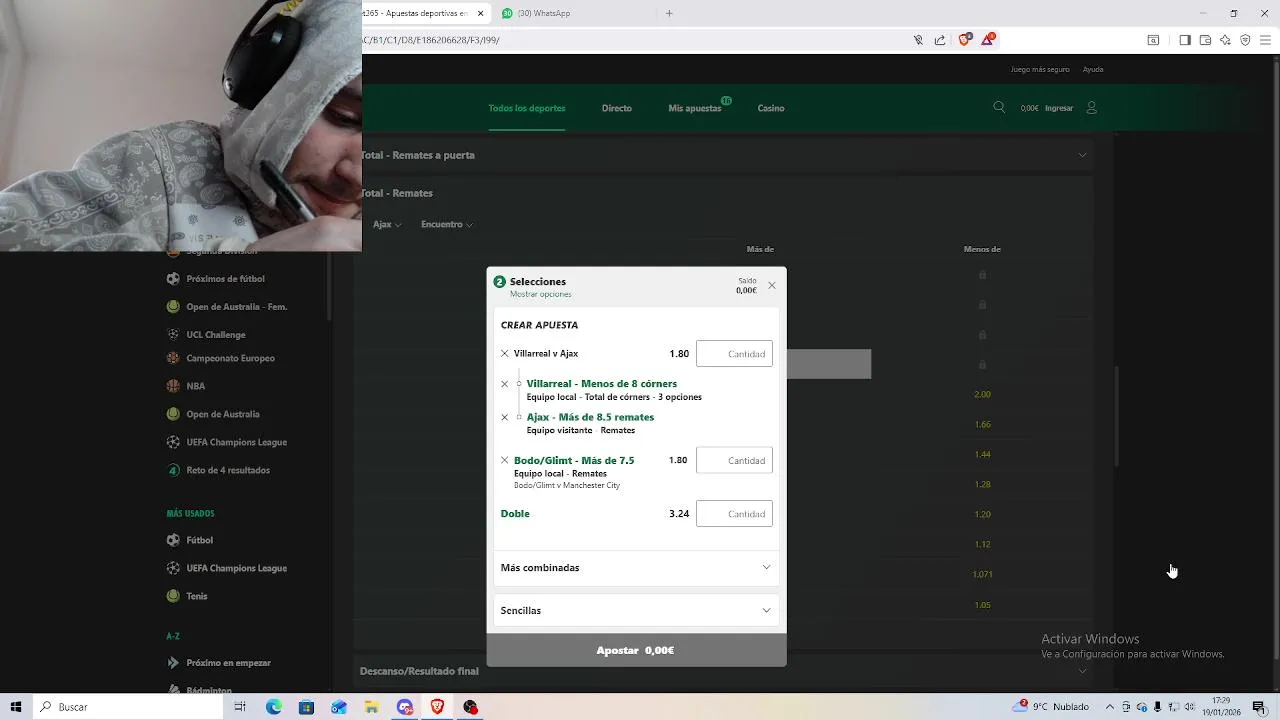This screenshot has height=720, width=1280.
Task: Expand Total - Remates a puerta market
Action: click(726, 155)
